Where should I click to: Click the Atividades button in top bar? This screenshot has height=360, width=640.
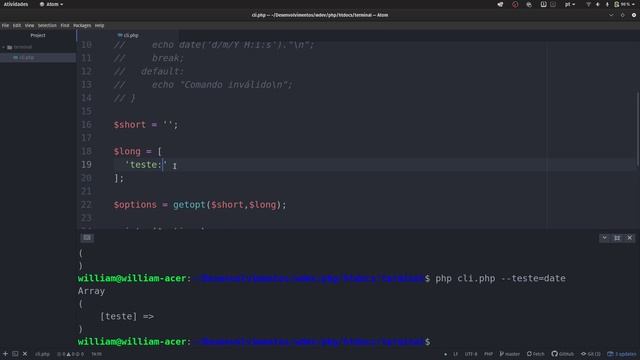pos(16,4)
